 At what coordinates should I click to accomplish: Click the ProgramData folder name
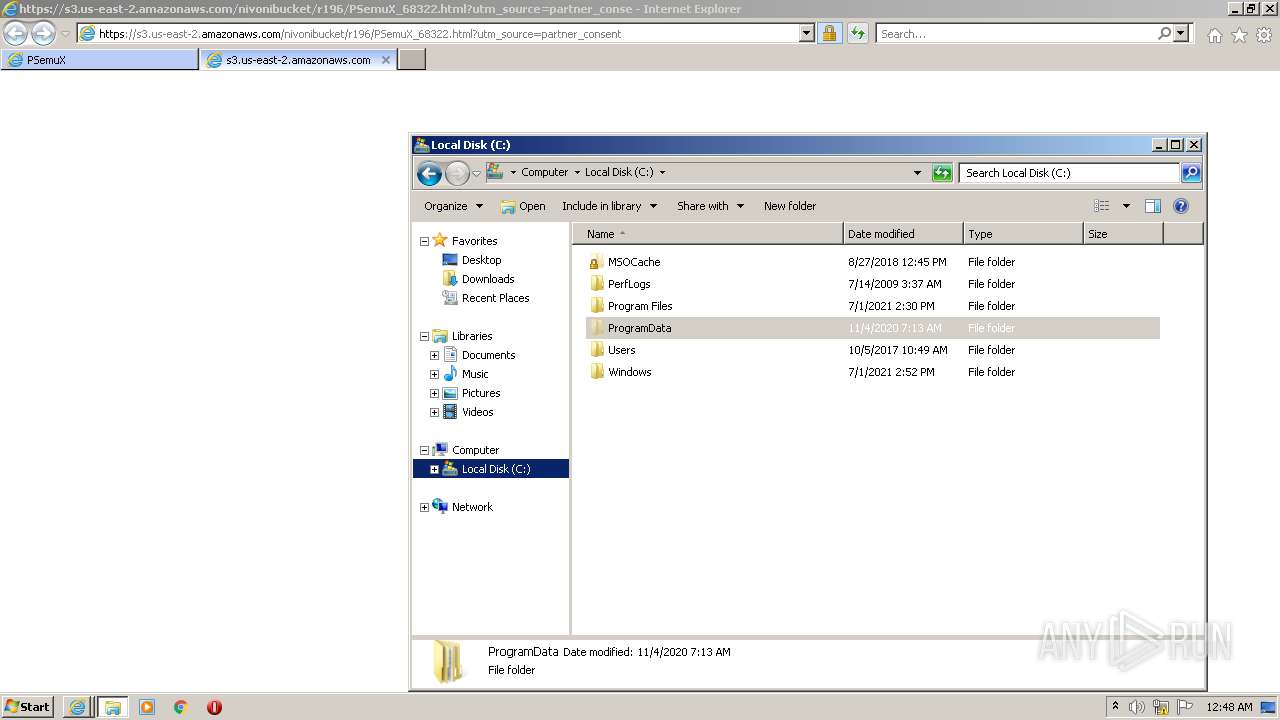(x=639, y=328)
